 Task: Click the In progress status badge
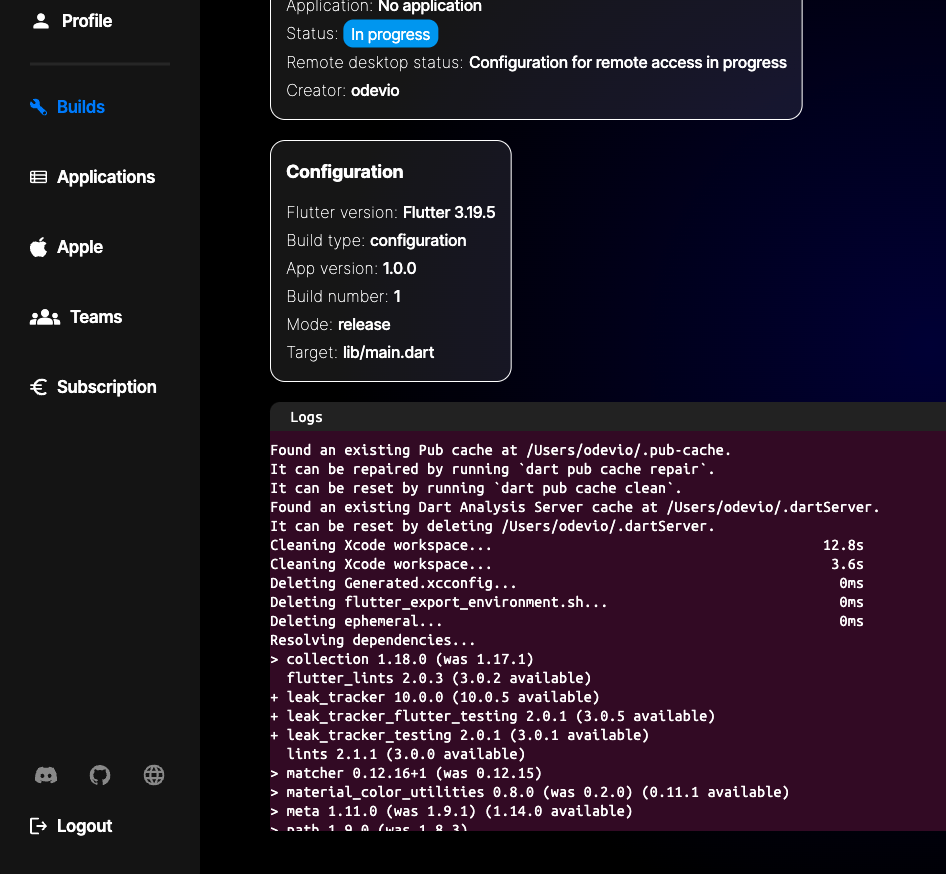[390, 34]
